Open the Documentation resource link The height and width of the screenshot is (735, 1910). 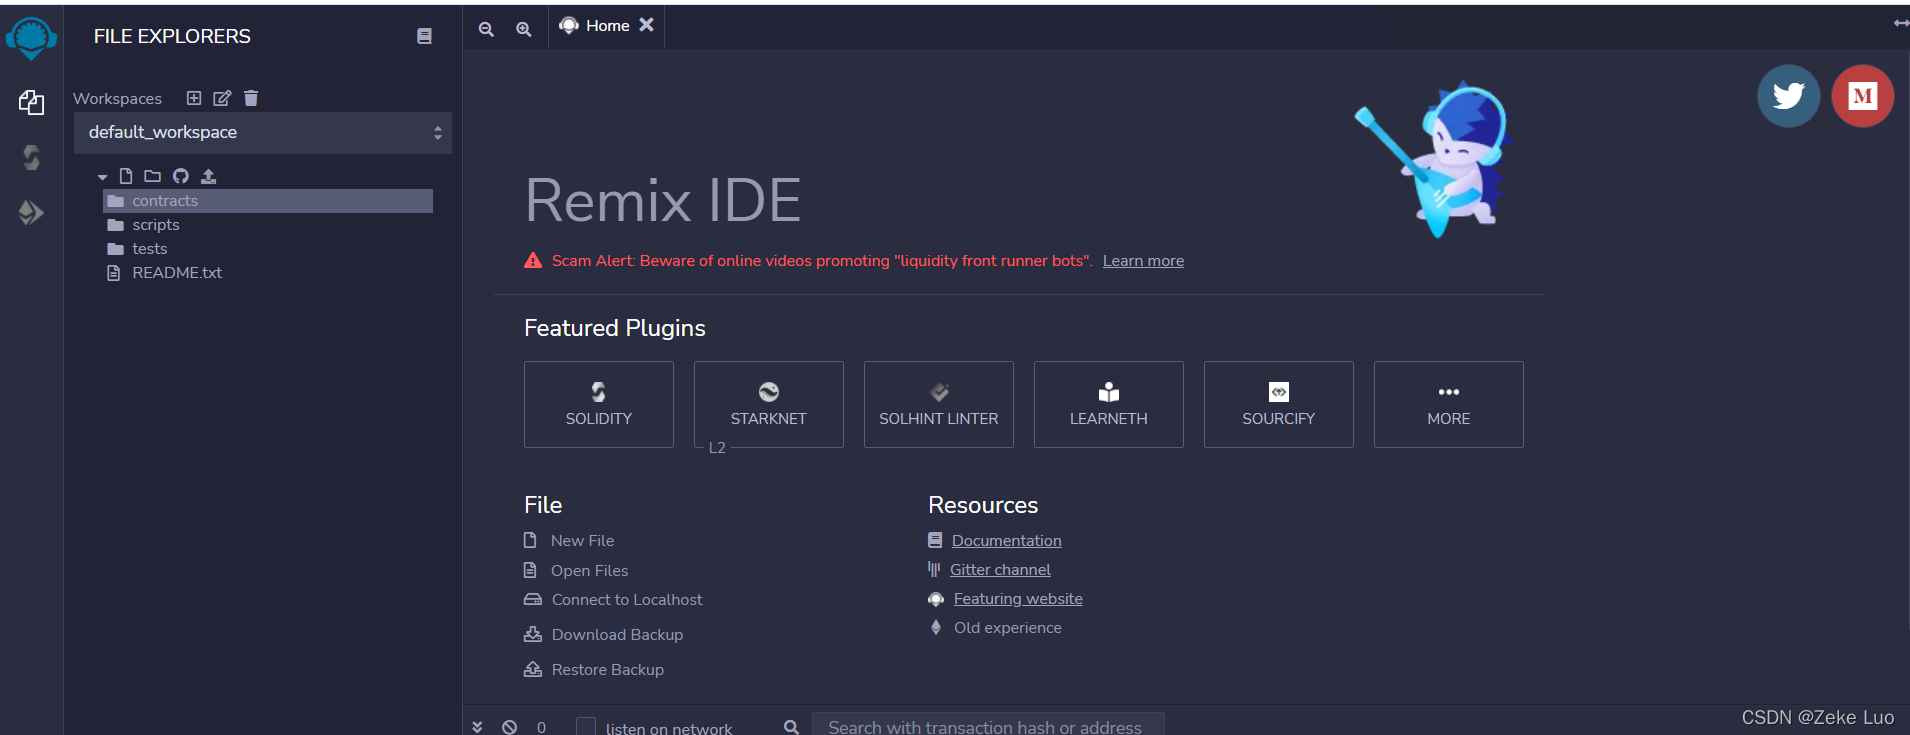[x=1006, y=541]
